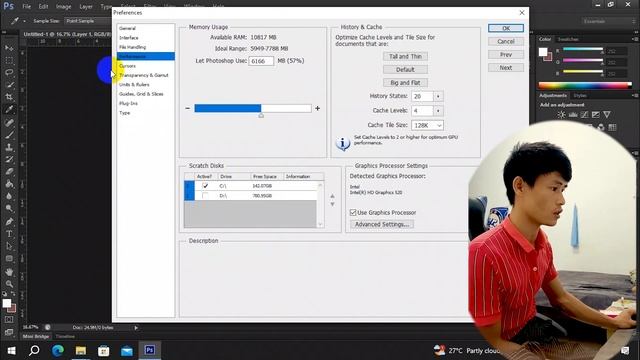Click the Levels adjustment icon
640x360 pixels.
pos(573,115)
